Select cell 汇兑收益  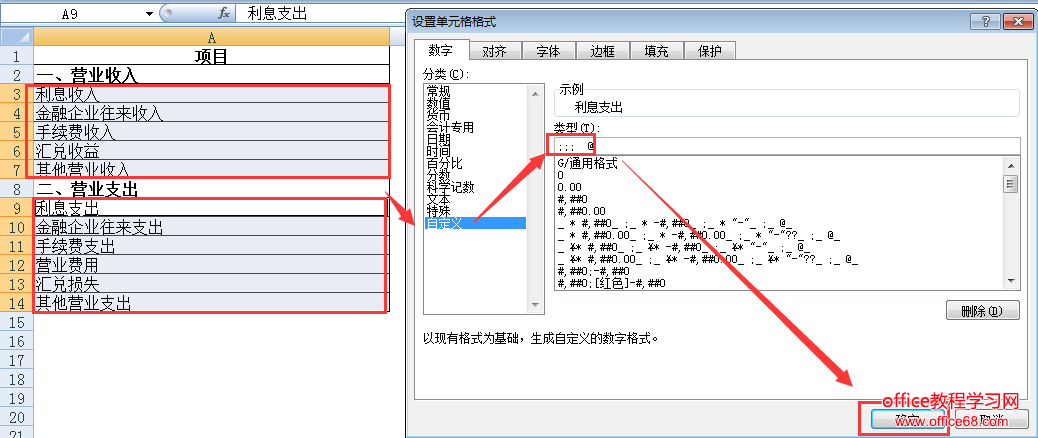pos(211,152)
